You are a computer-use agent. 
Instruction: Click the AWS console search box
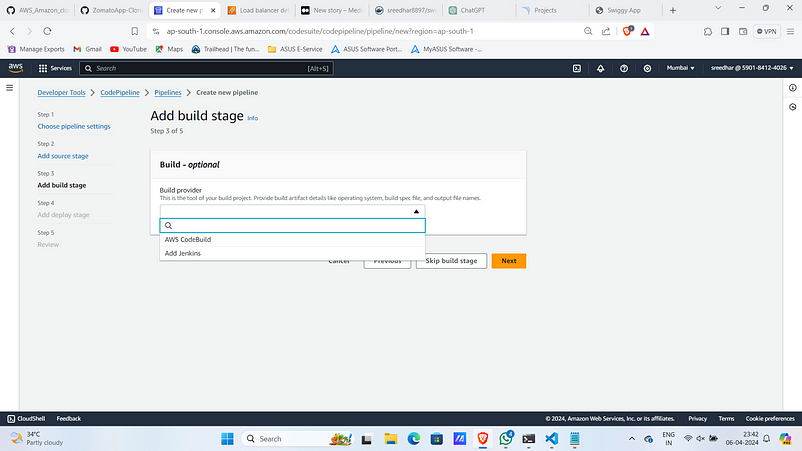coord(207,68)
